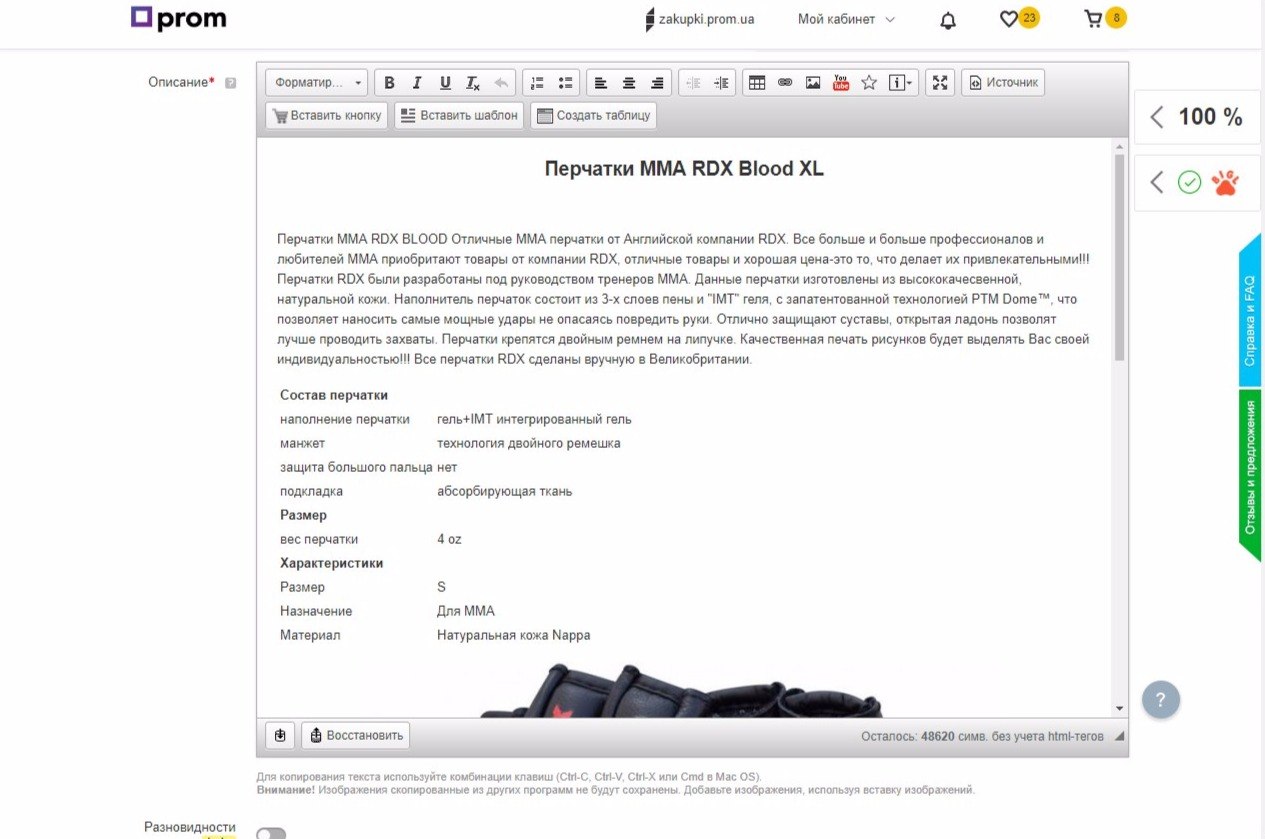This screenshot has width=1265, height=839.
Task: Click Вставить шаблон button
Action: [459, 115]
